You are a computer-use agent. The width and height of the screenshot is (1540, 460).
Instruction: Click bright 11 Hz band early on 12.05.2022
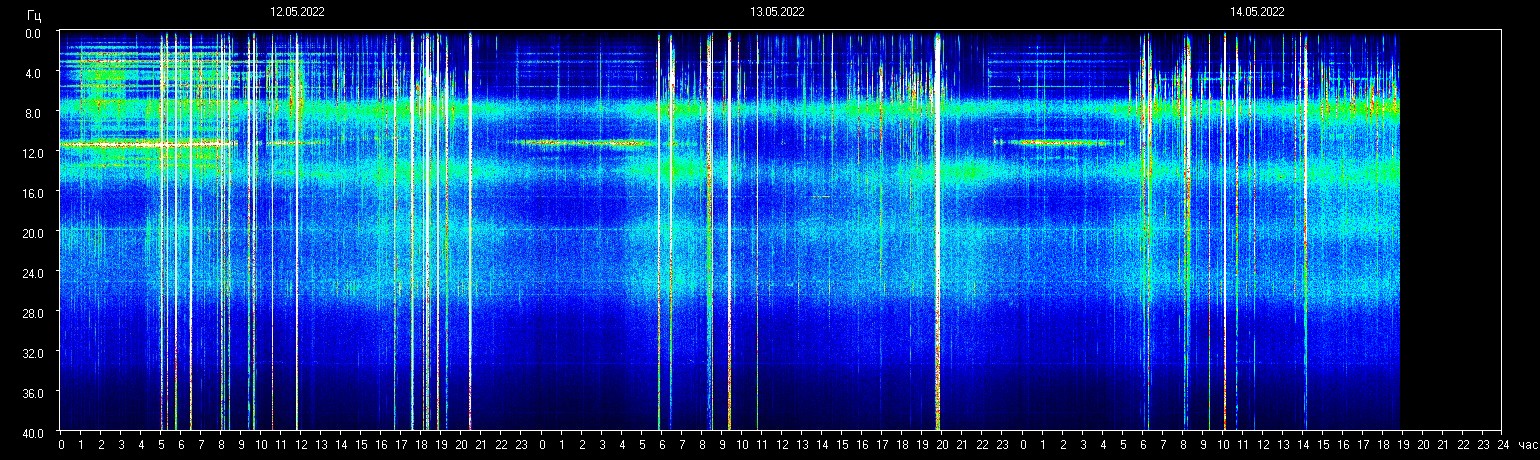pos(150,144)
